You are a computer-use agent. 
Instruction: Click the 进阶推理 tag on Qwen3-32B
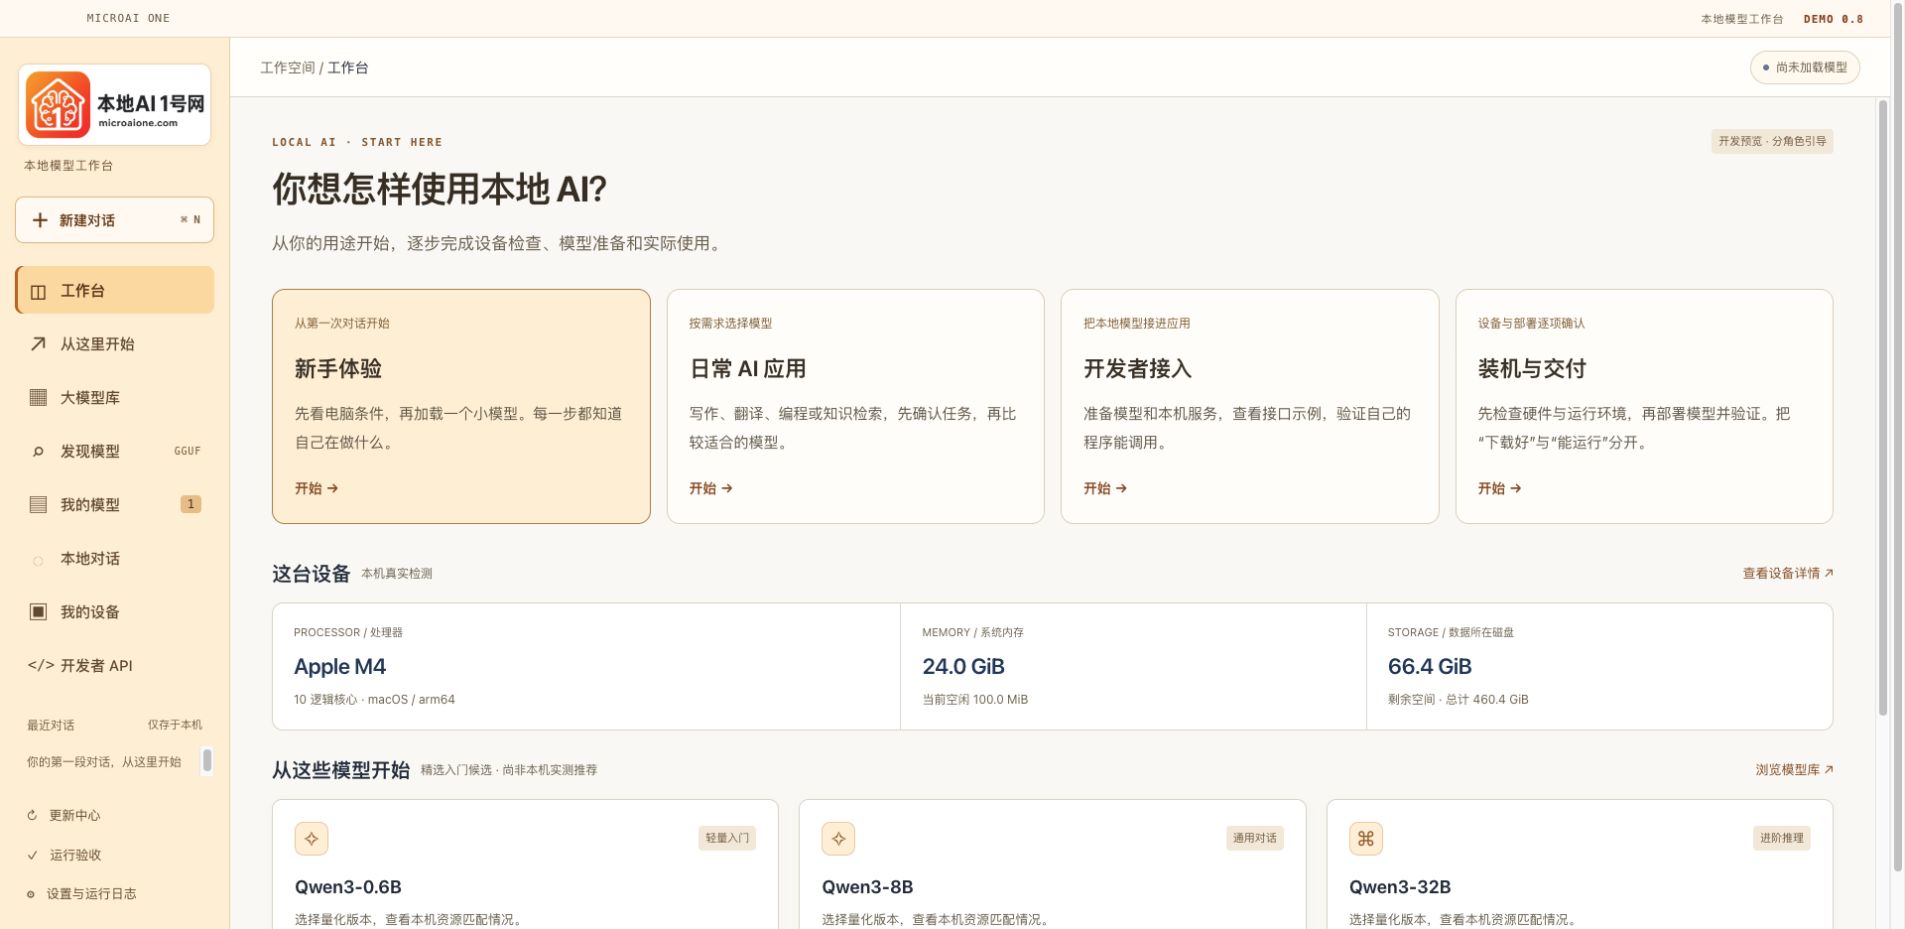tap(1781, 838)
